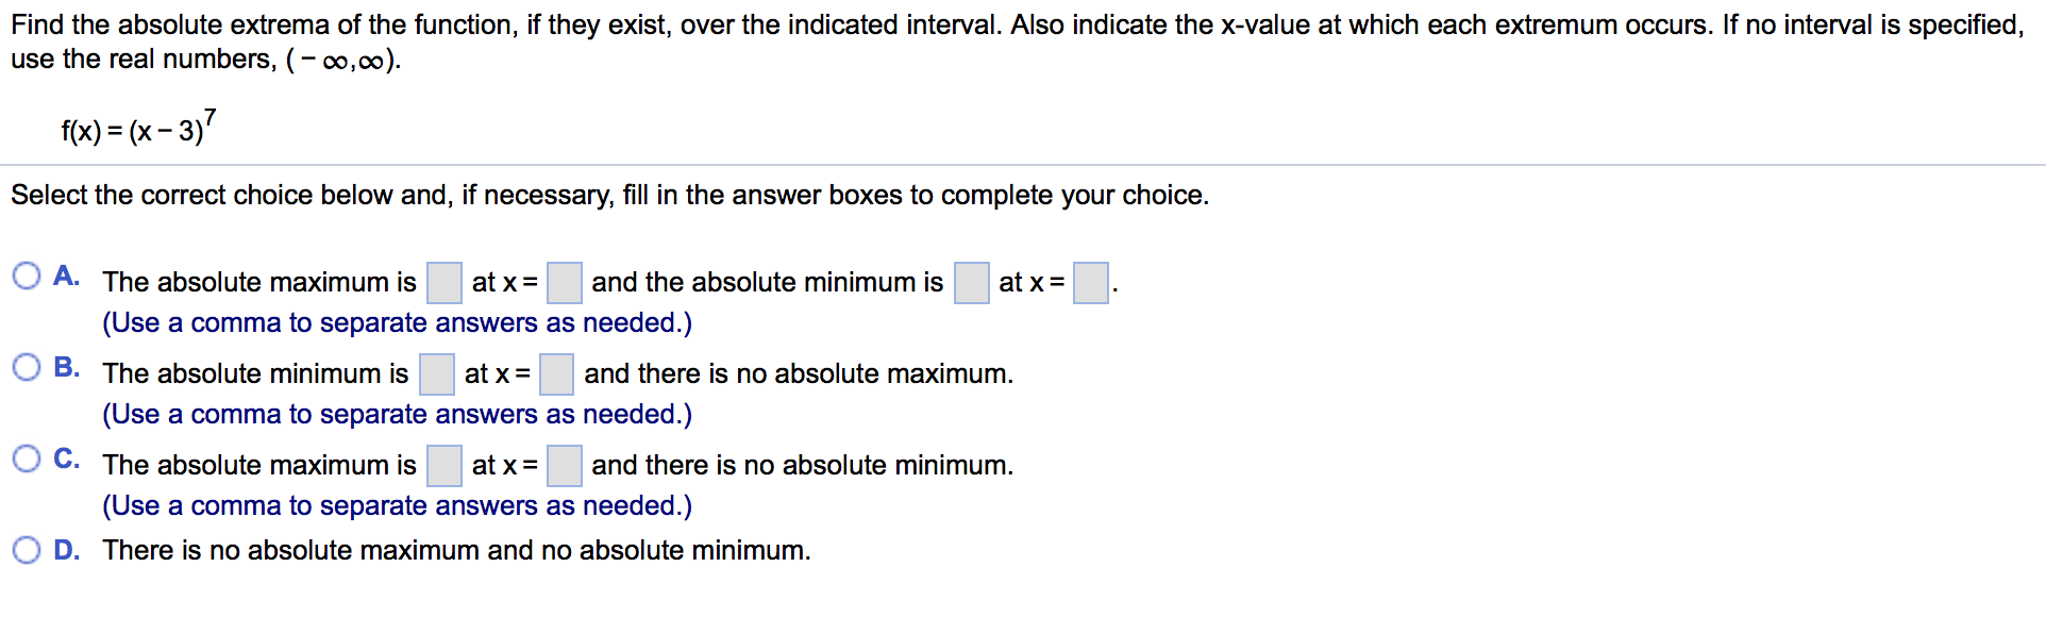2046x617 pixels.
Task: Click the comma separation hint under choice B
Action: tap(398, 413)
